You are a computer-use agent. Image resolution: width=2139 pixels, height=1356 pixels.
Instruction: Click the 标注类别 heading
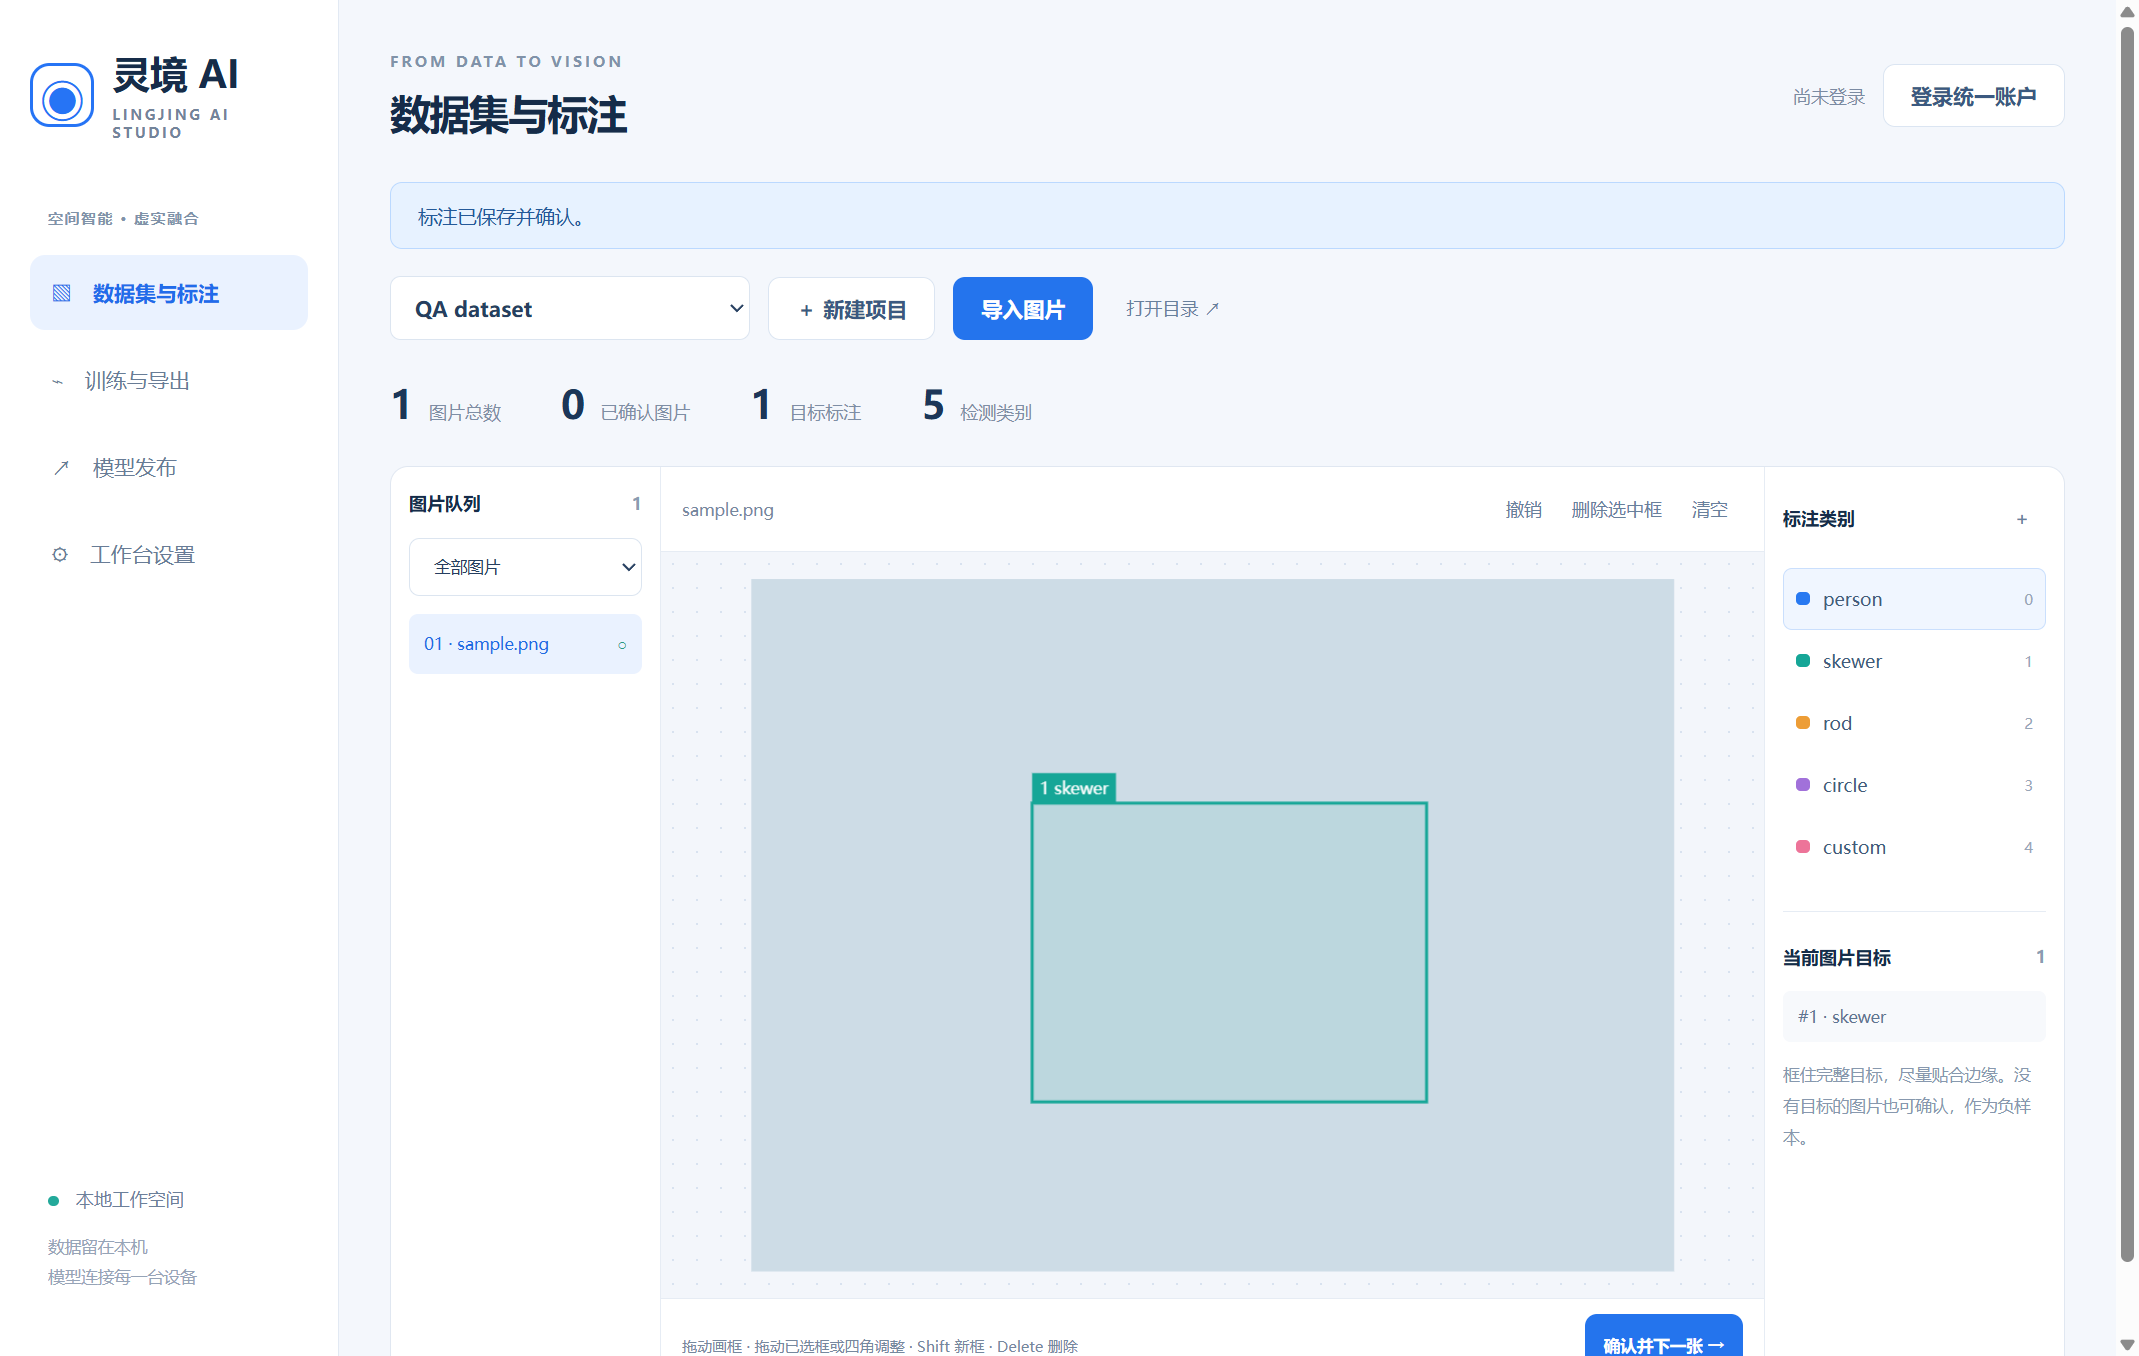(1818, 519)
